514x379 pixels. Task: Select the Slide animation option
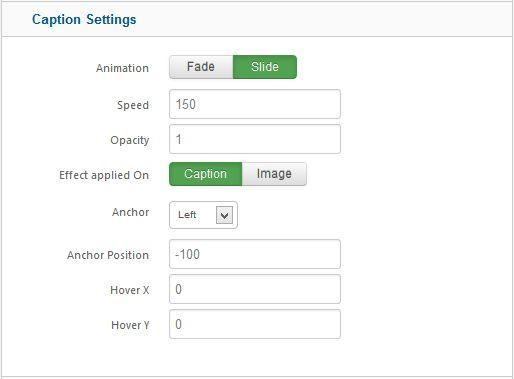(x=265, y=67)
